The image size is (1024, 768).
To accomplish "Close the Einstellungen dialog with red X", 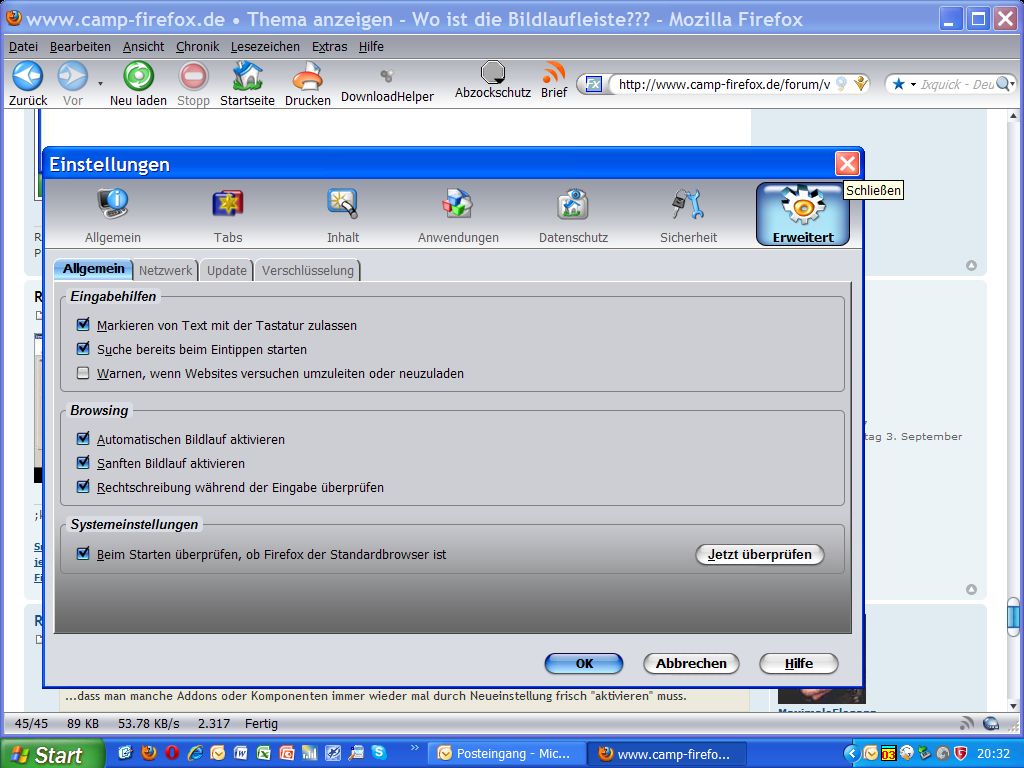I will click(x=847, y=163).
